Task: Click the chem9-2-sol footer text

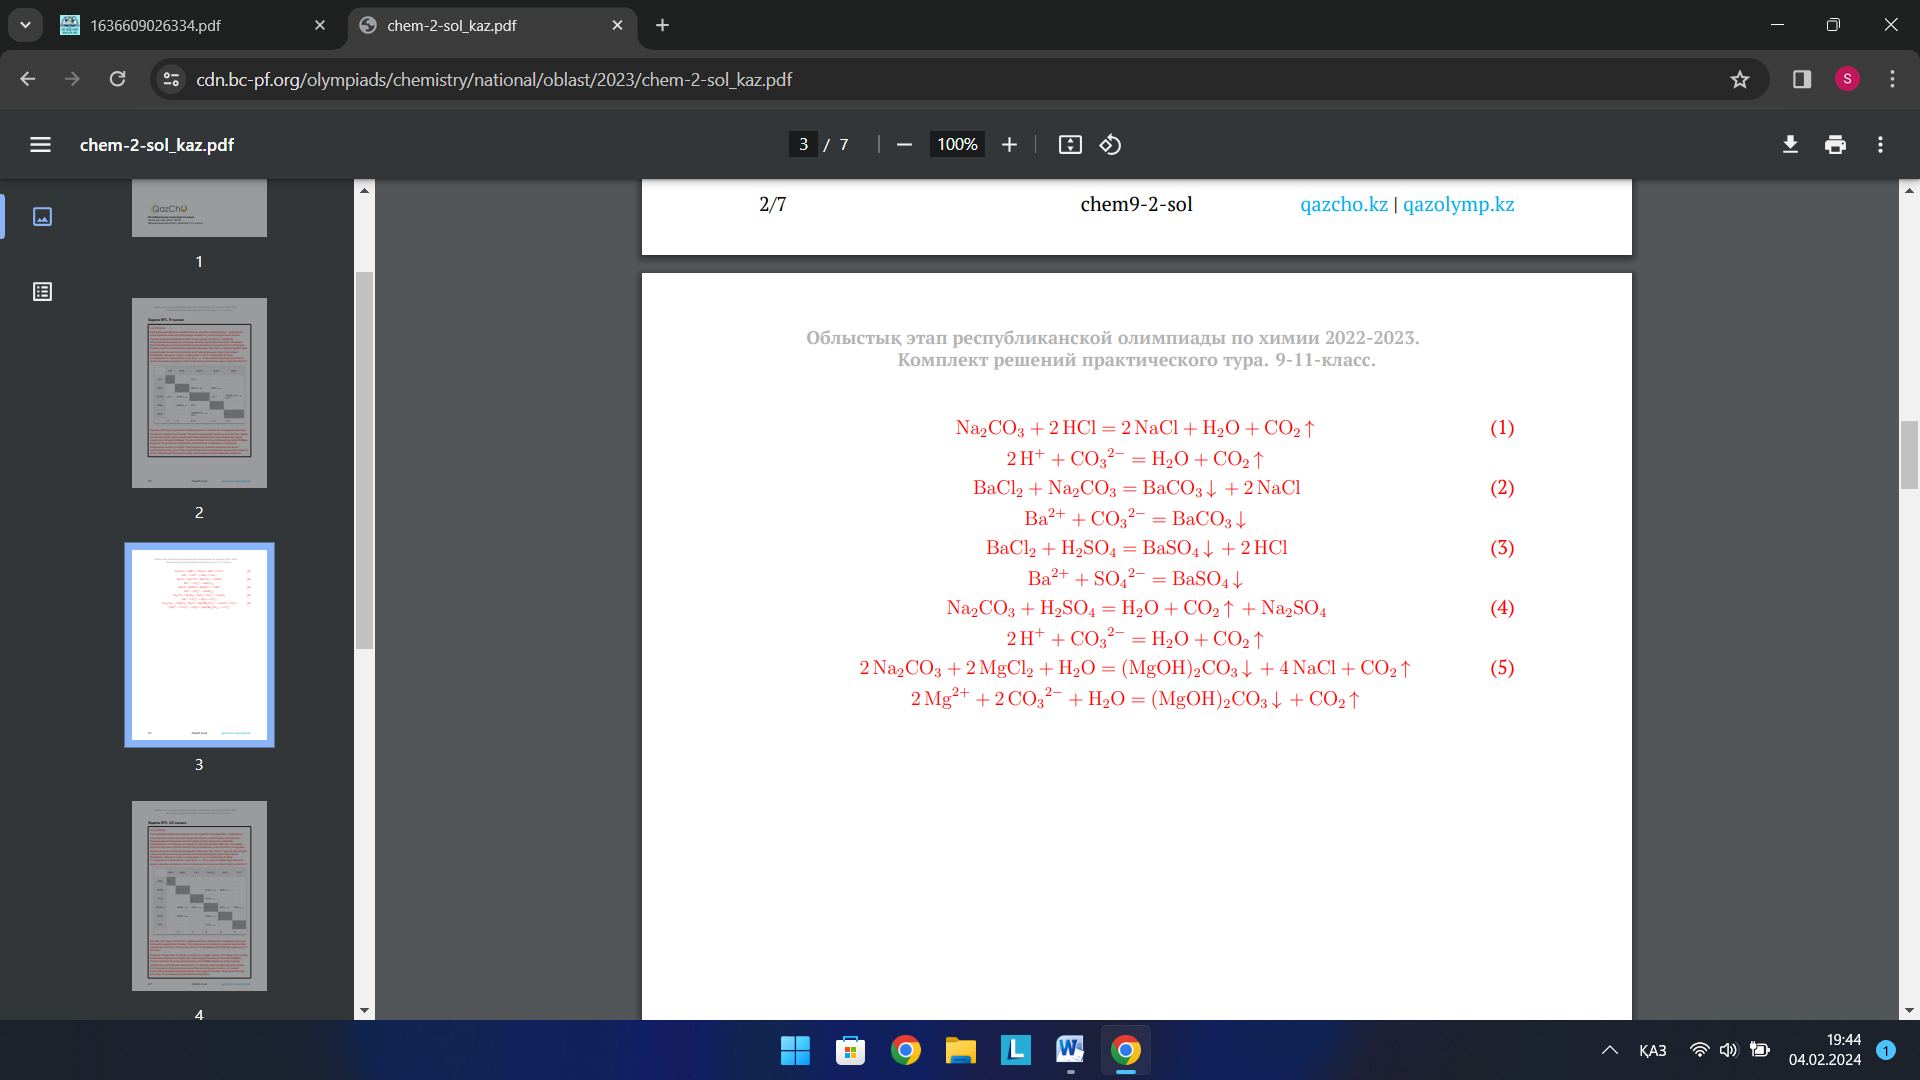Action: click(1136, 204)
